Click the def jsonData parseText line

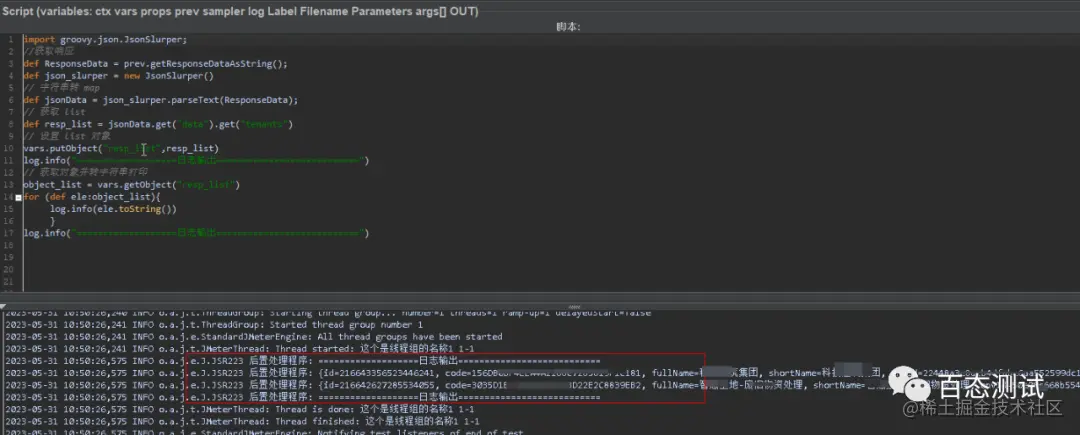(x=160, y=100)
